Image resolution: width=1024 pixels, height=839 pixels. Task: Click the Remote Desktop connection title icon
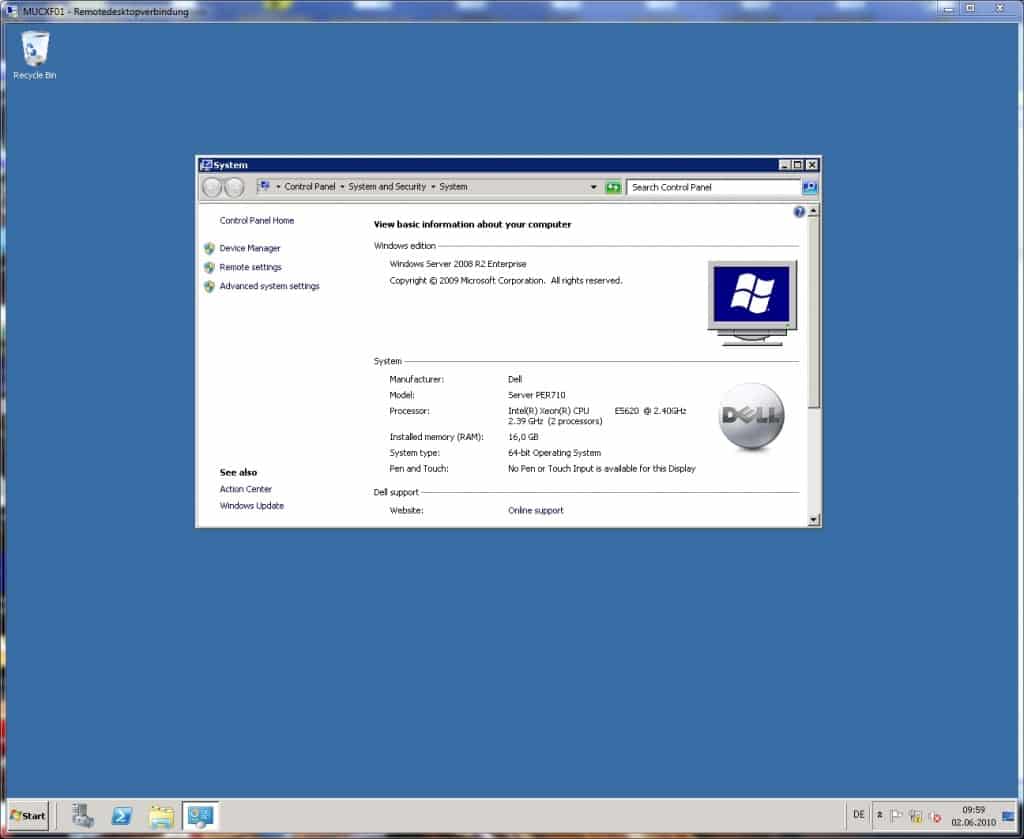pos(12,11)
